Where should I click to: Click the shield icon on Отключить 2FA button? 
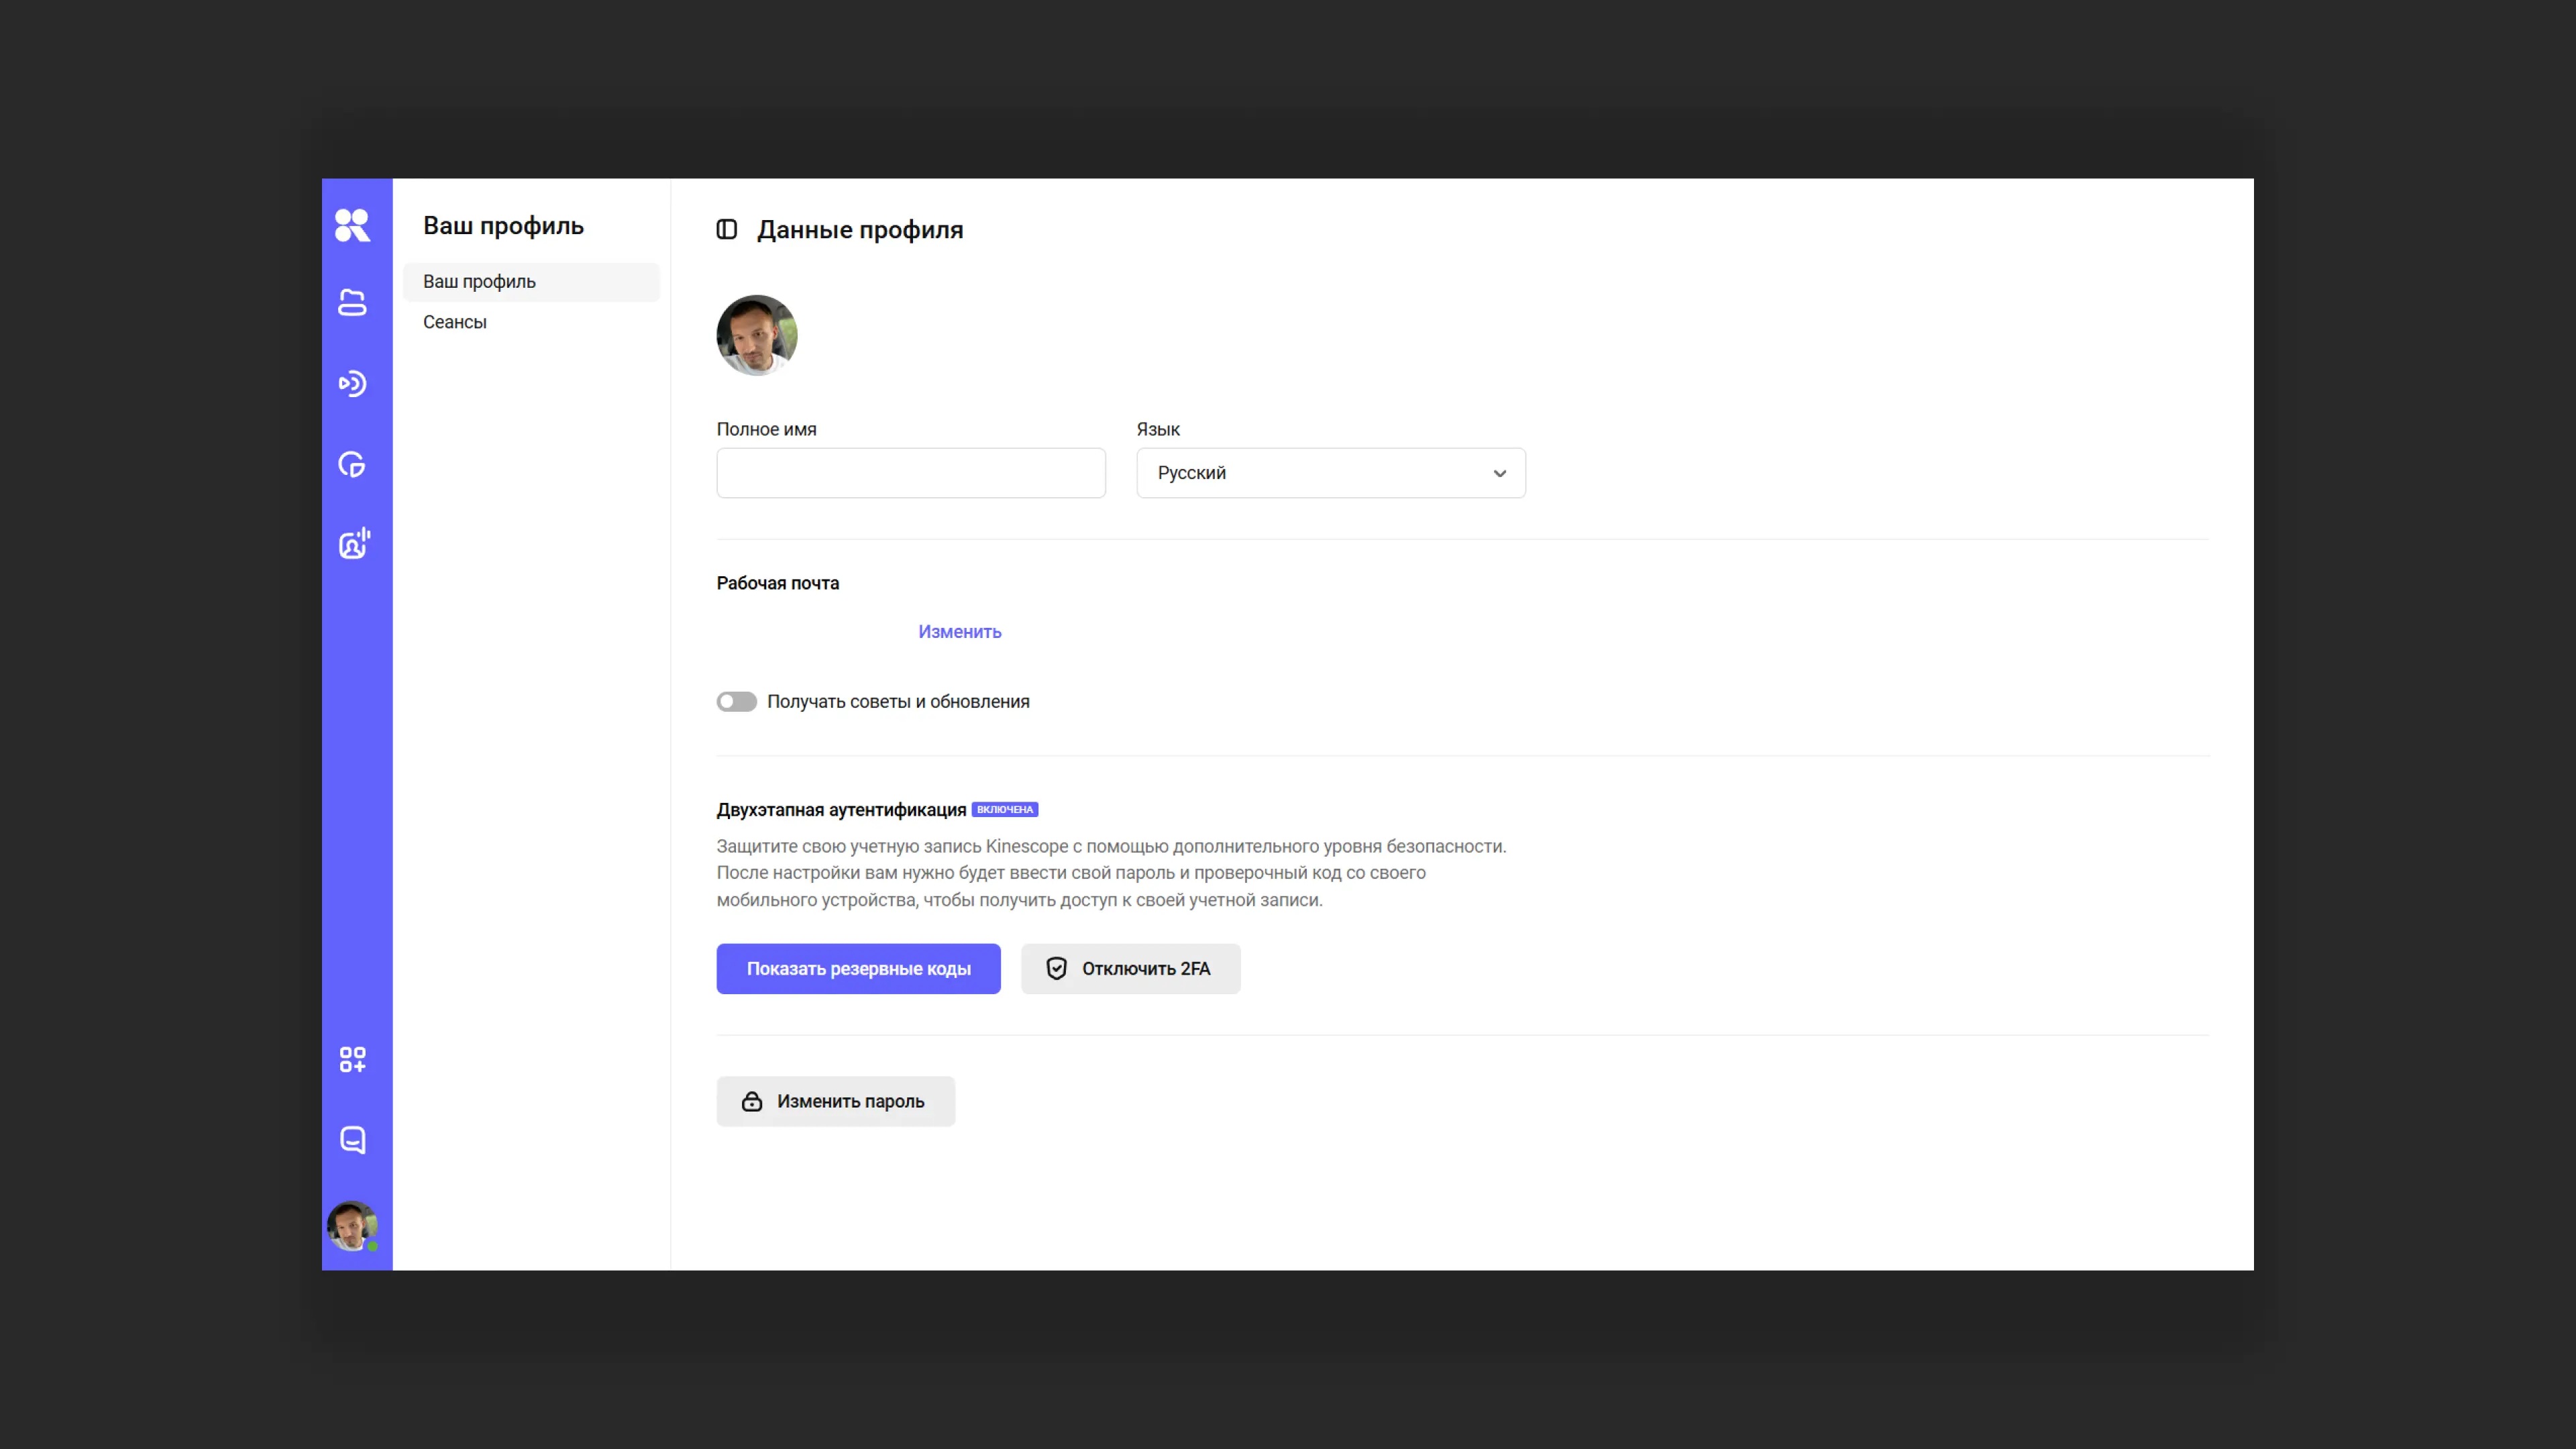tap(1057, 968)
